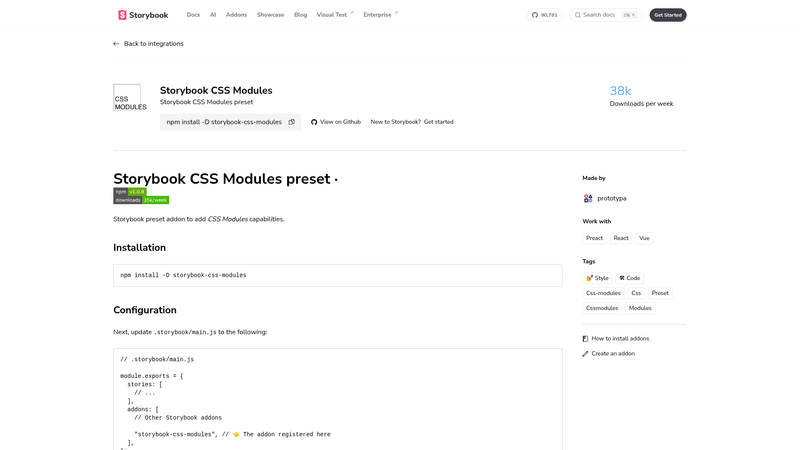800x450 pixels.
Task: Focus the Search docs field
Action: pyautogui.click(x=606, y=15)
